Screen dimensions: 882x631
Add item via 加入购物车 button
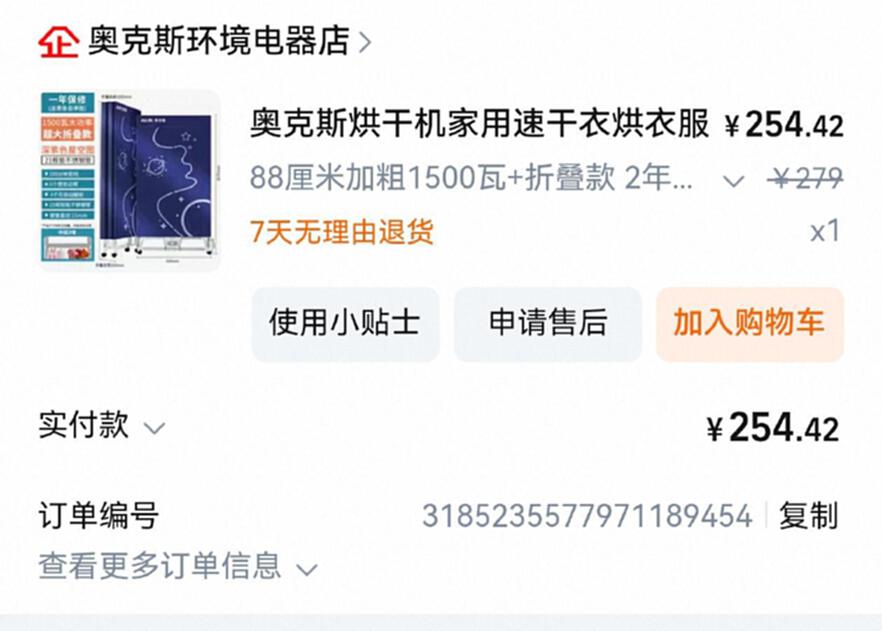(x=749, y=324)
